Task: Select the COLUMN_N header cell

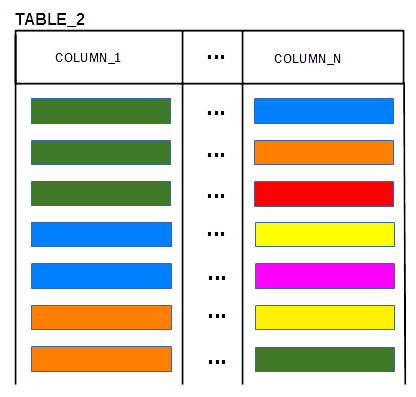Action: point(323,57)
